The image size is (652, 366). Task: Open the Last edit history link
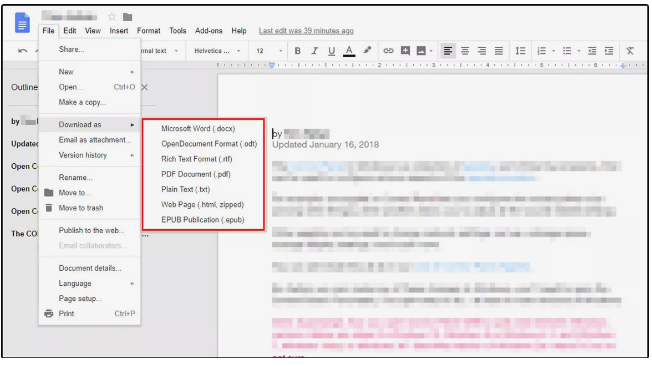306,31
